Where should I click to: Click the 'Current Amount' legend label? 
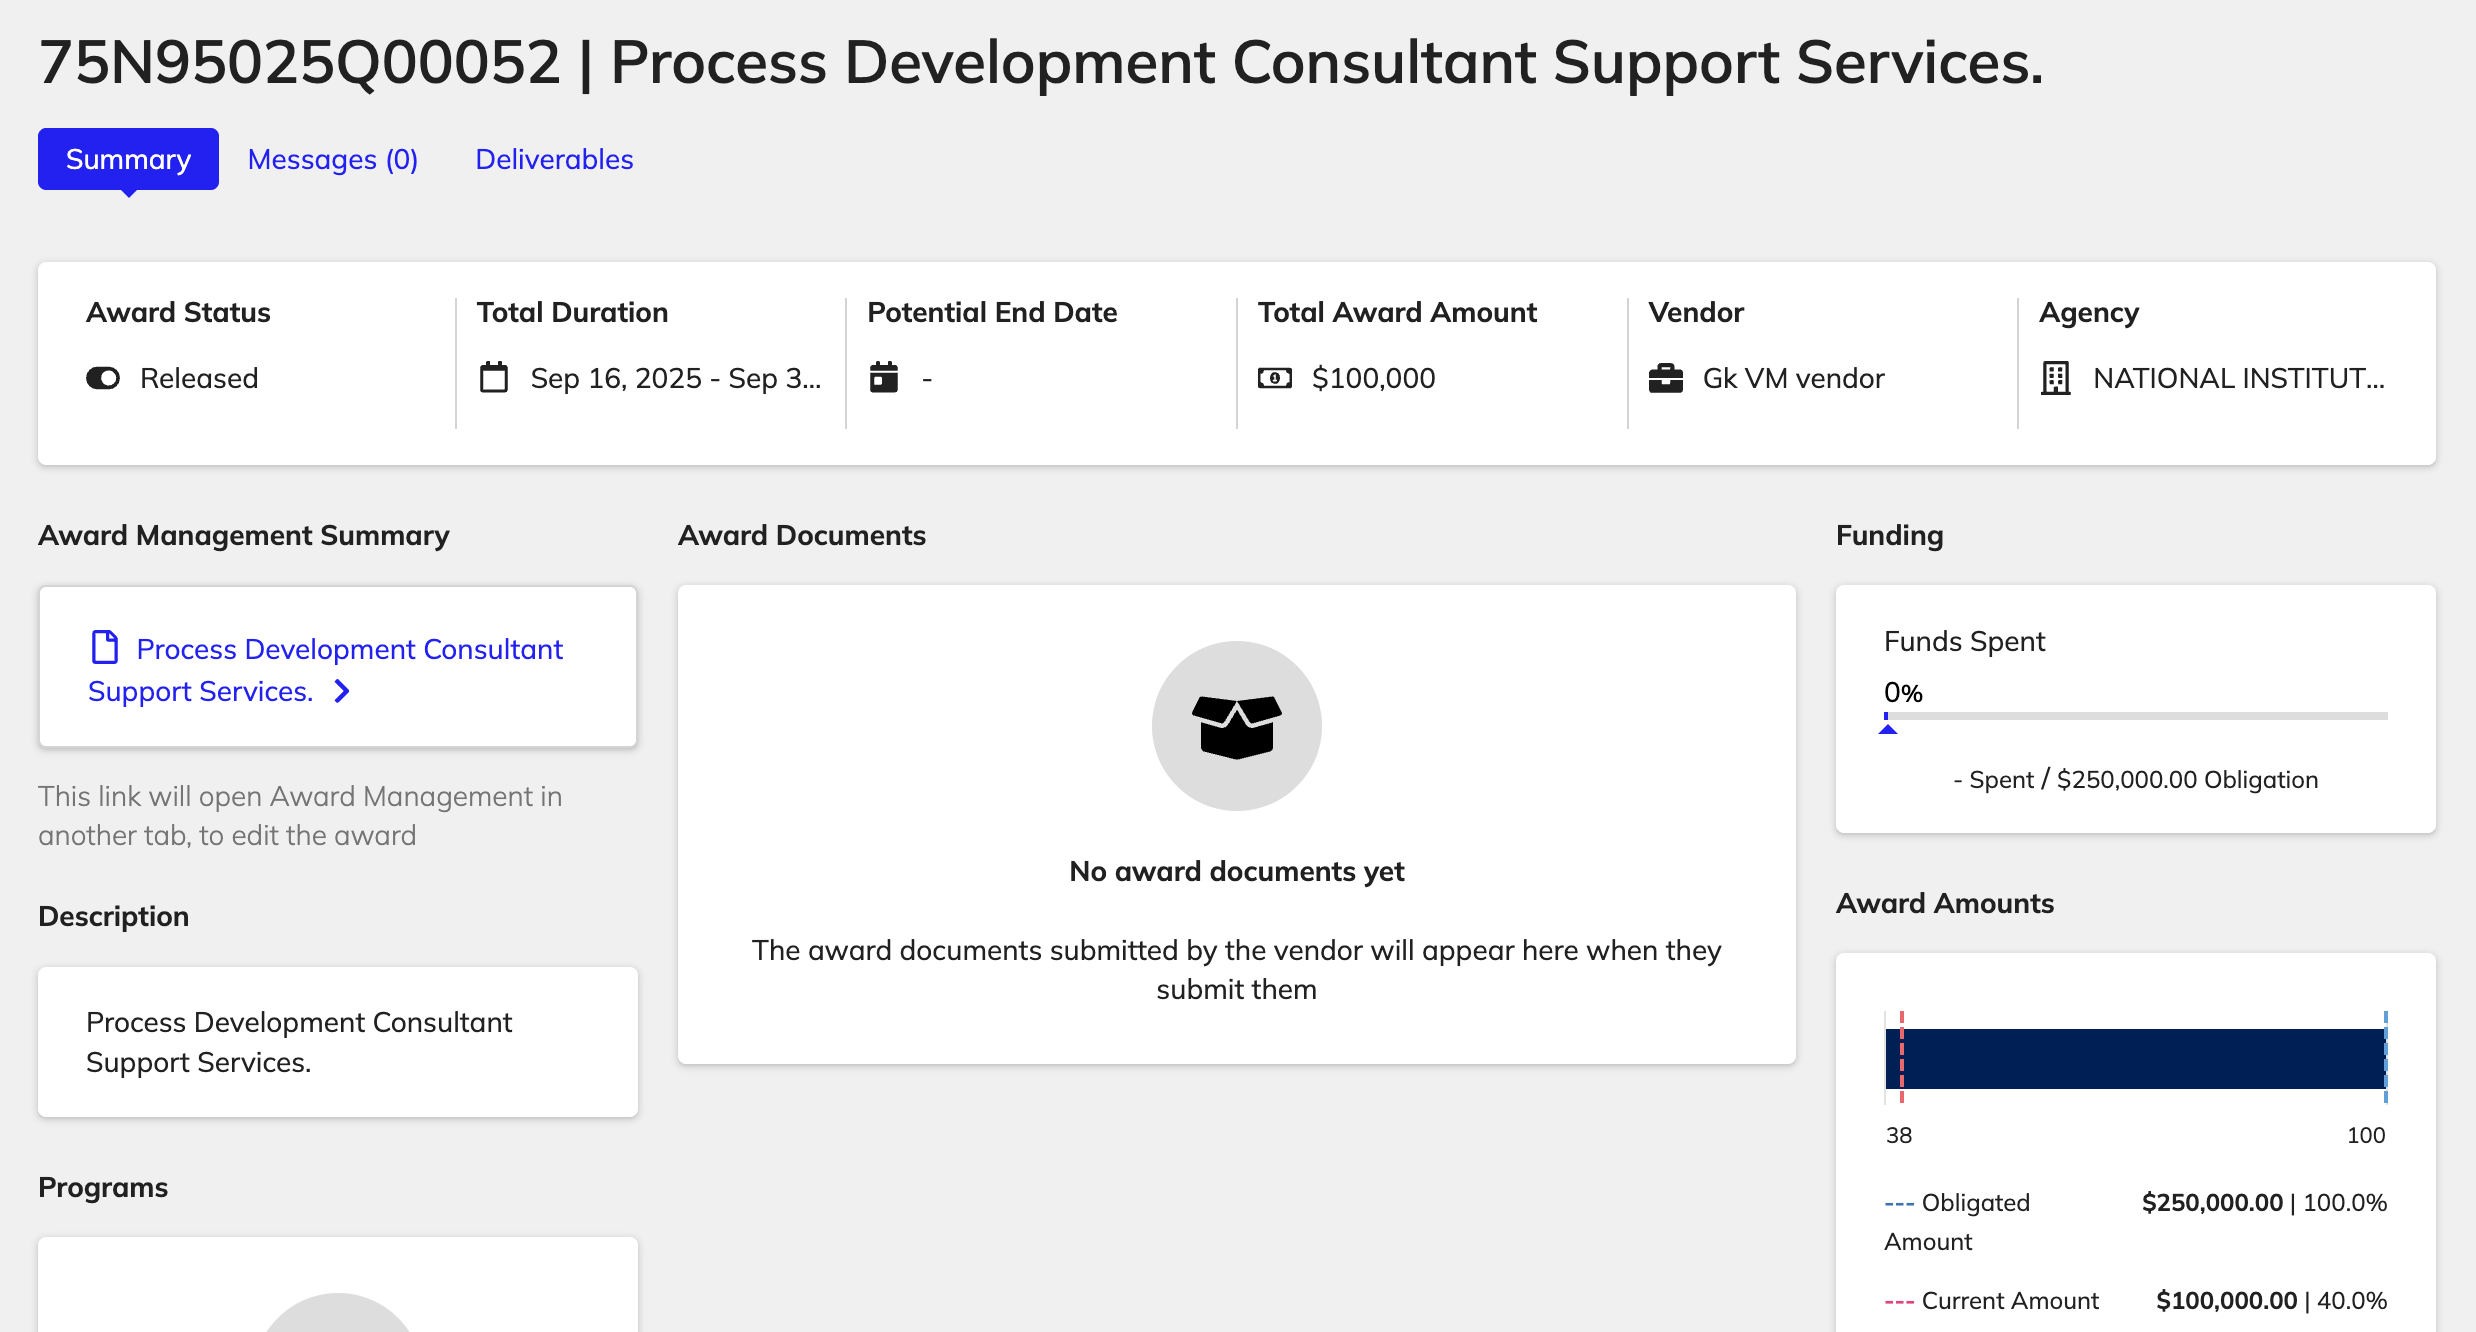[x=2010, y=1300]
